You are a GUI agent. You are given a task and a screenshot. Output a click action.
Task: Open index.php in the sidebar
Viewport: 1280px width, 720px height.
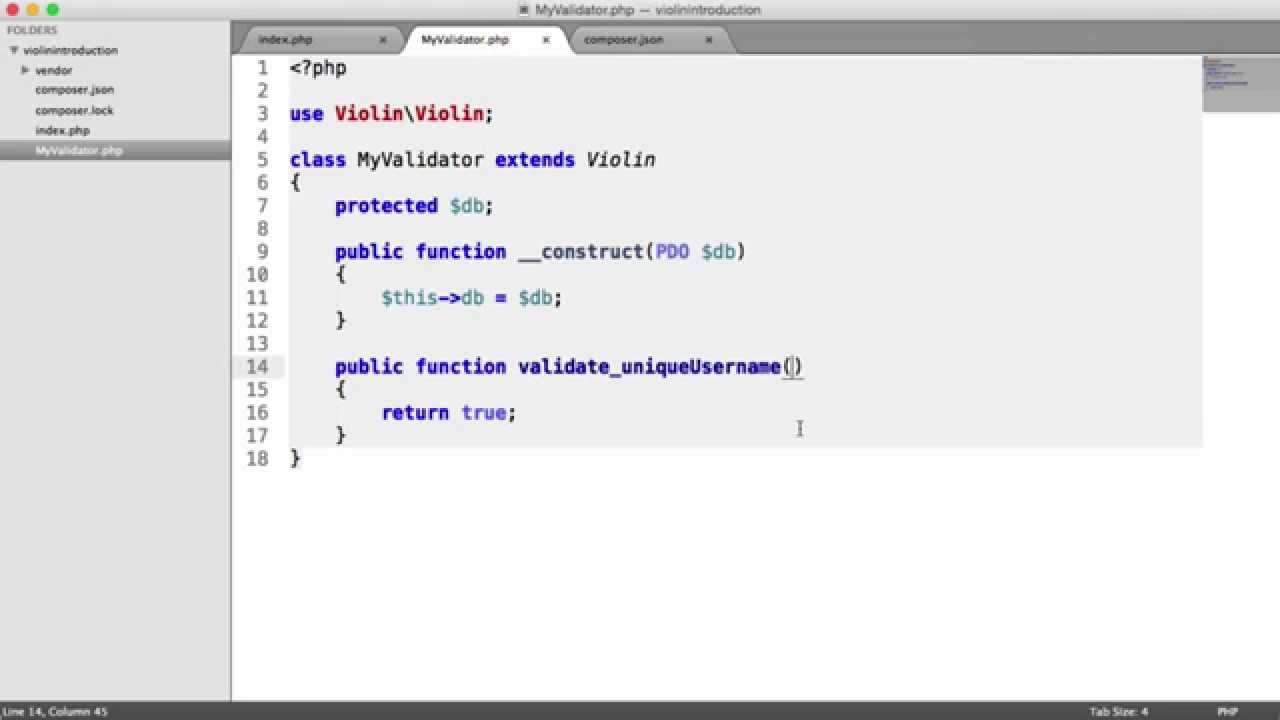pos(62,130)
